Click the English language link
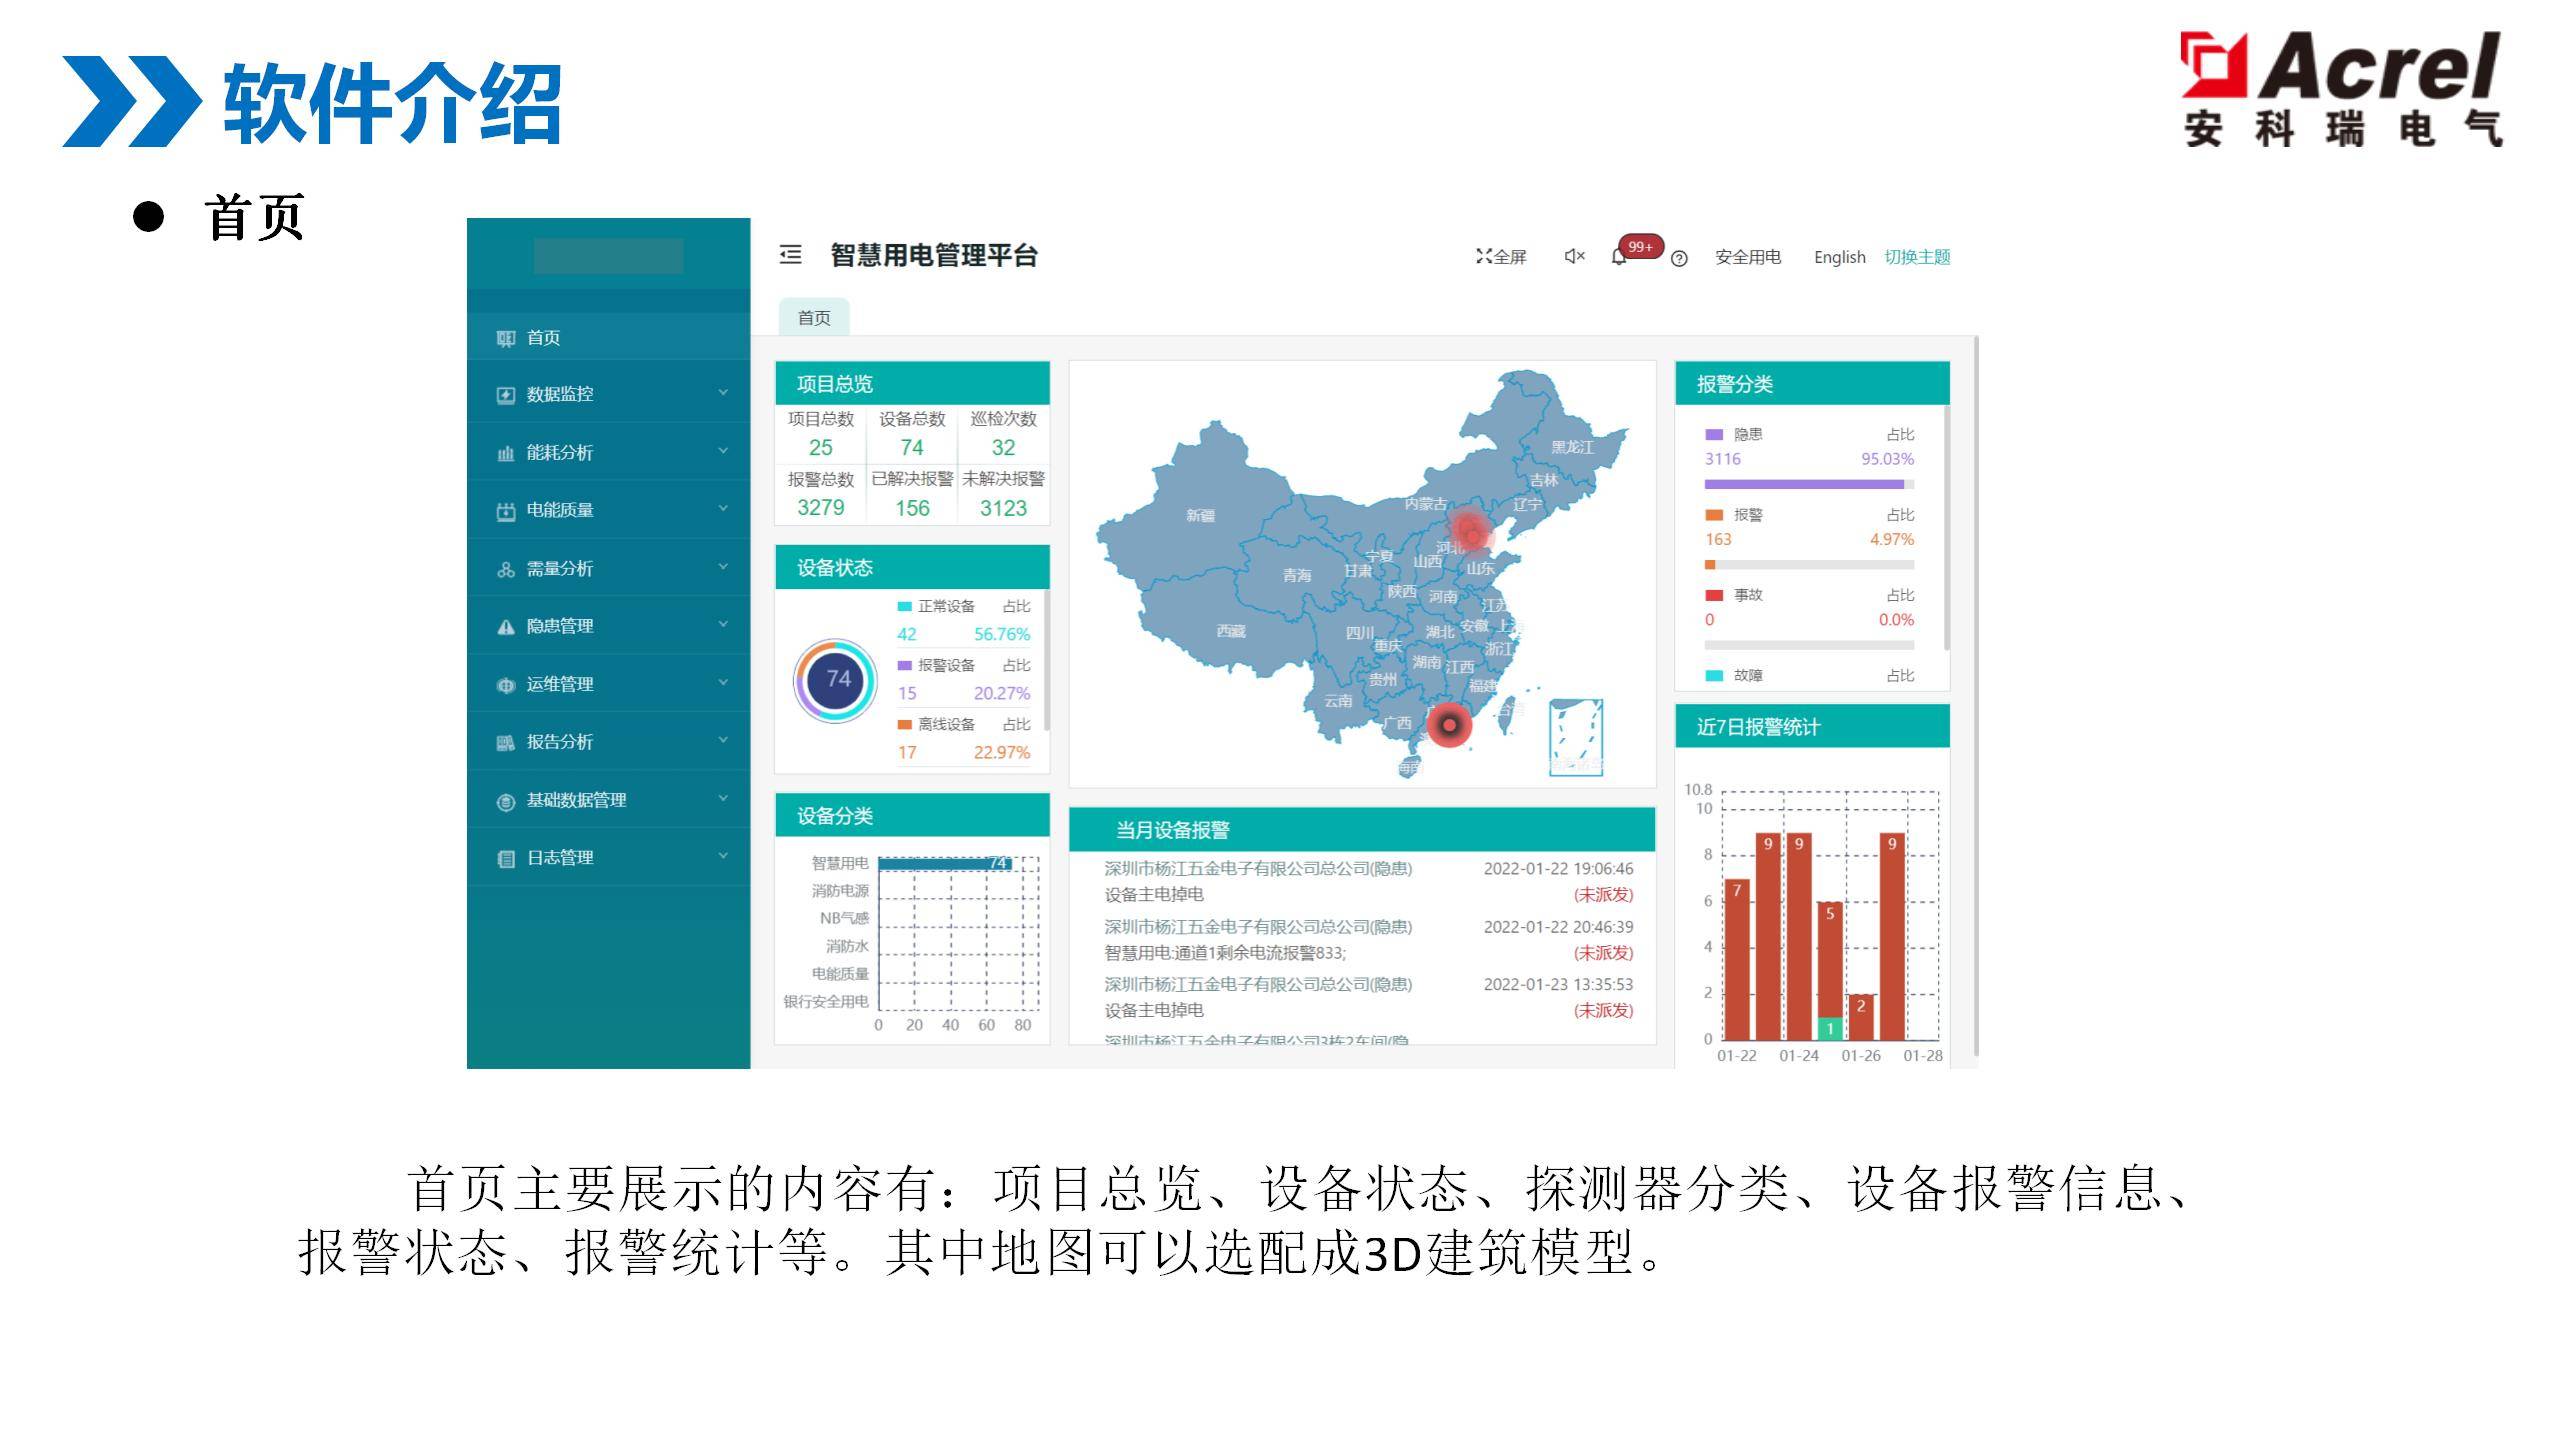This screenshot has height=1440, width=2560. coord(1839,257)
